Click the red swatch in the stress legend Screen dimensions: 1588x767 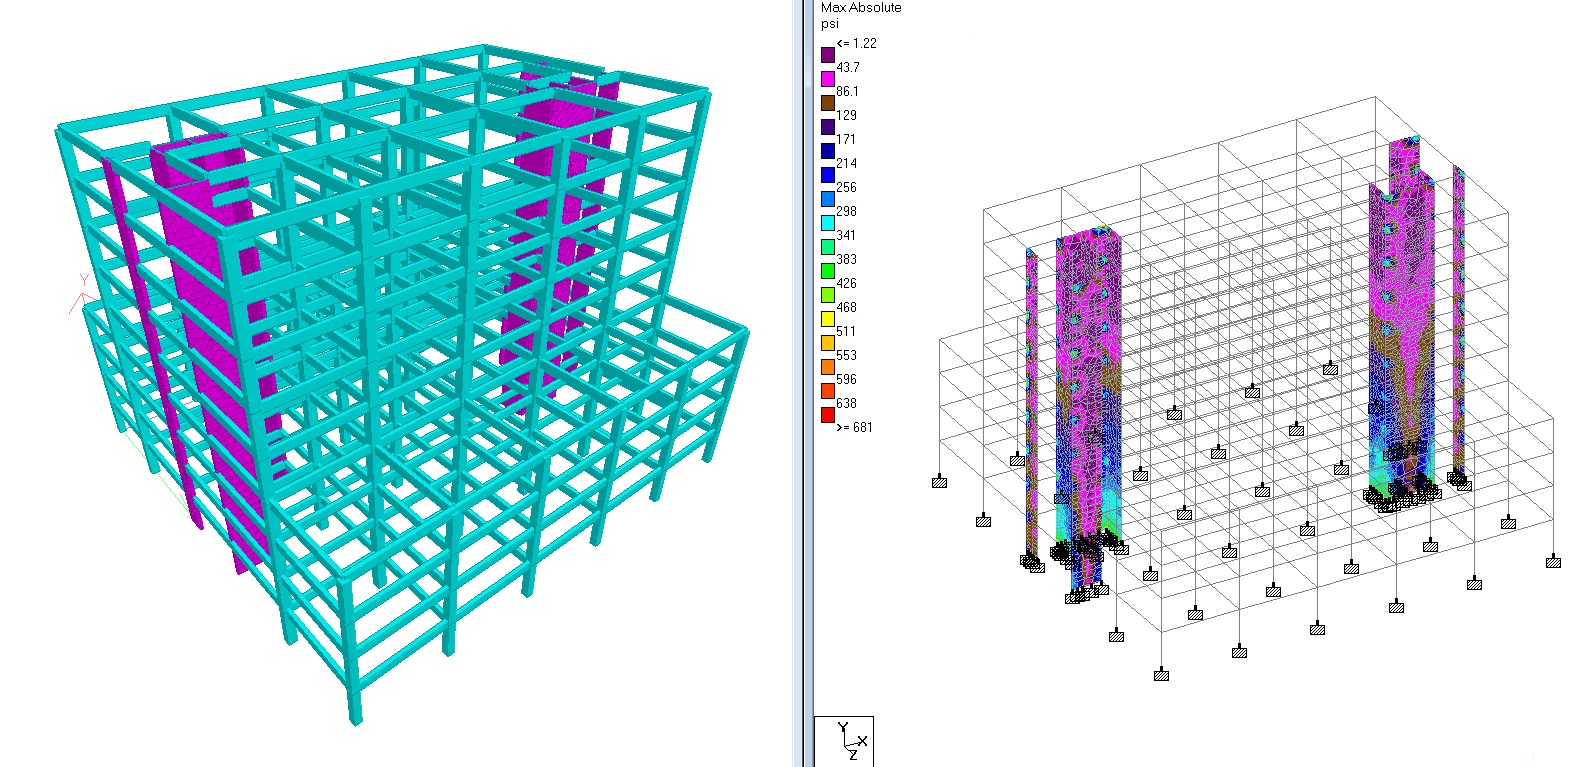pos(828,415)
